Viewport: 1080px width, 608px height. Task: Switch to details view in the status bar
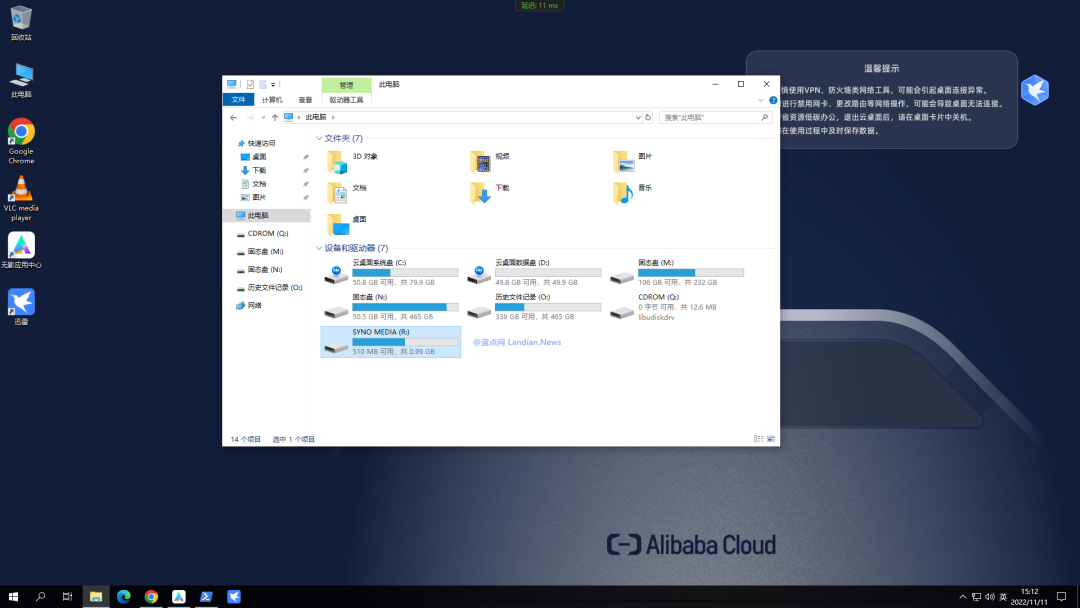pos(758,439)
